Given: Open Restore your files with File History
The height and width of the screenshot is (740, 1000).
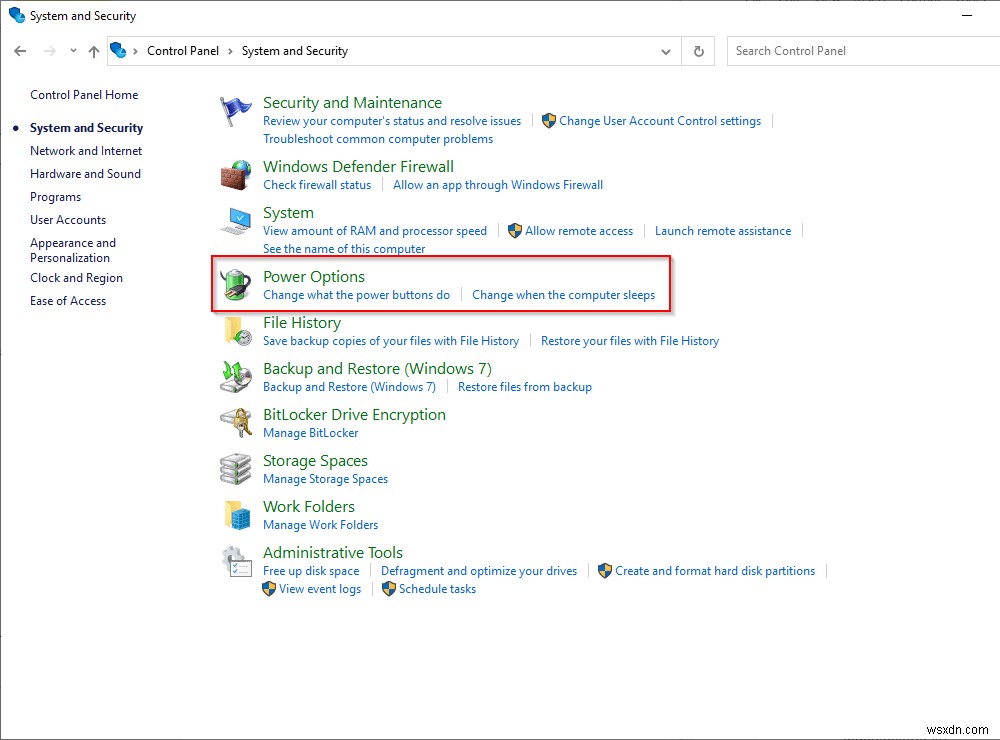Looking at the screenshot, I should 630,341.
